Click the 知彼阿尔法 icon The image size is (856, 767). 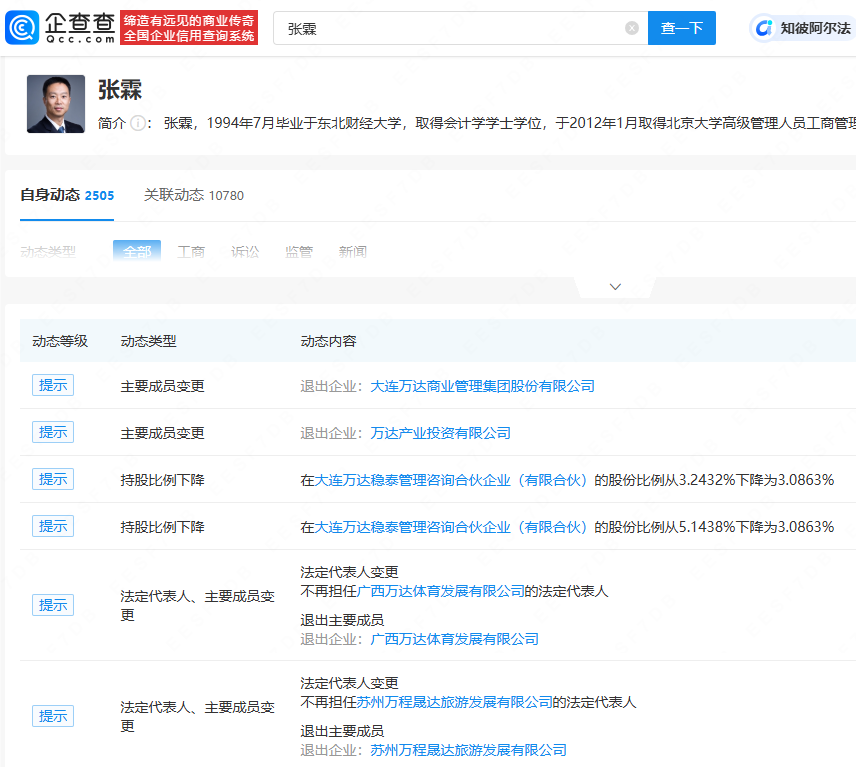(x=765, y=28)
